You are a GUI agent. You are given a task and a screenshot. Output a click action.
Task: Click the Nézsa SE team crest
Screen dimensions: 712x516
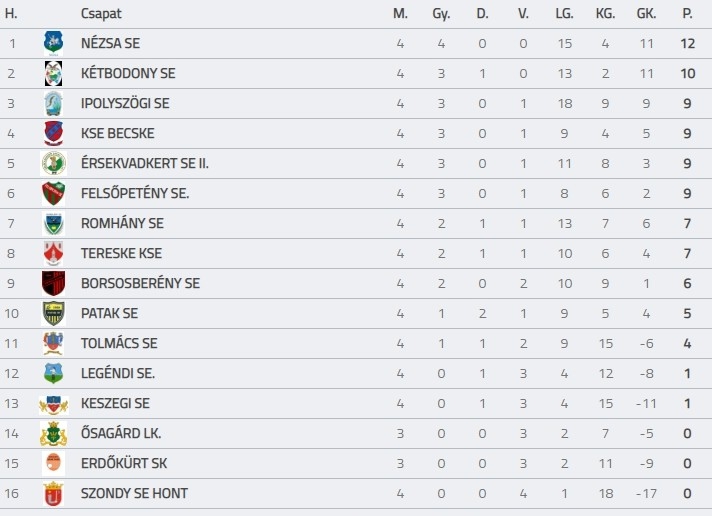coord(54,43)
